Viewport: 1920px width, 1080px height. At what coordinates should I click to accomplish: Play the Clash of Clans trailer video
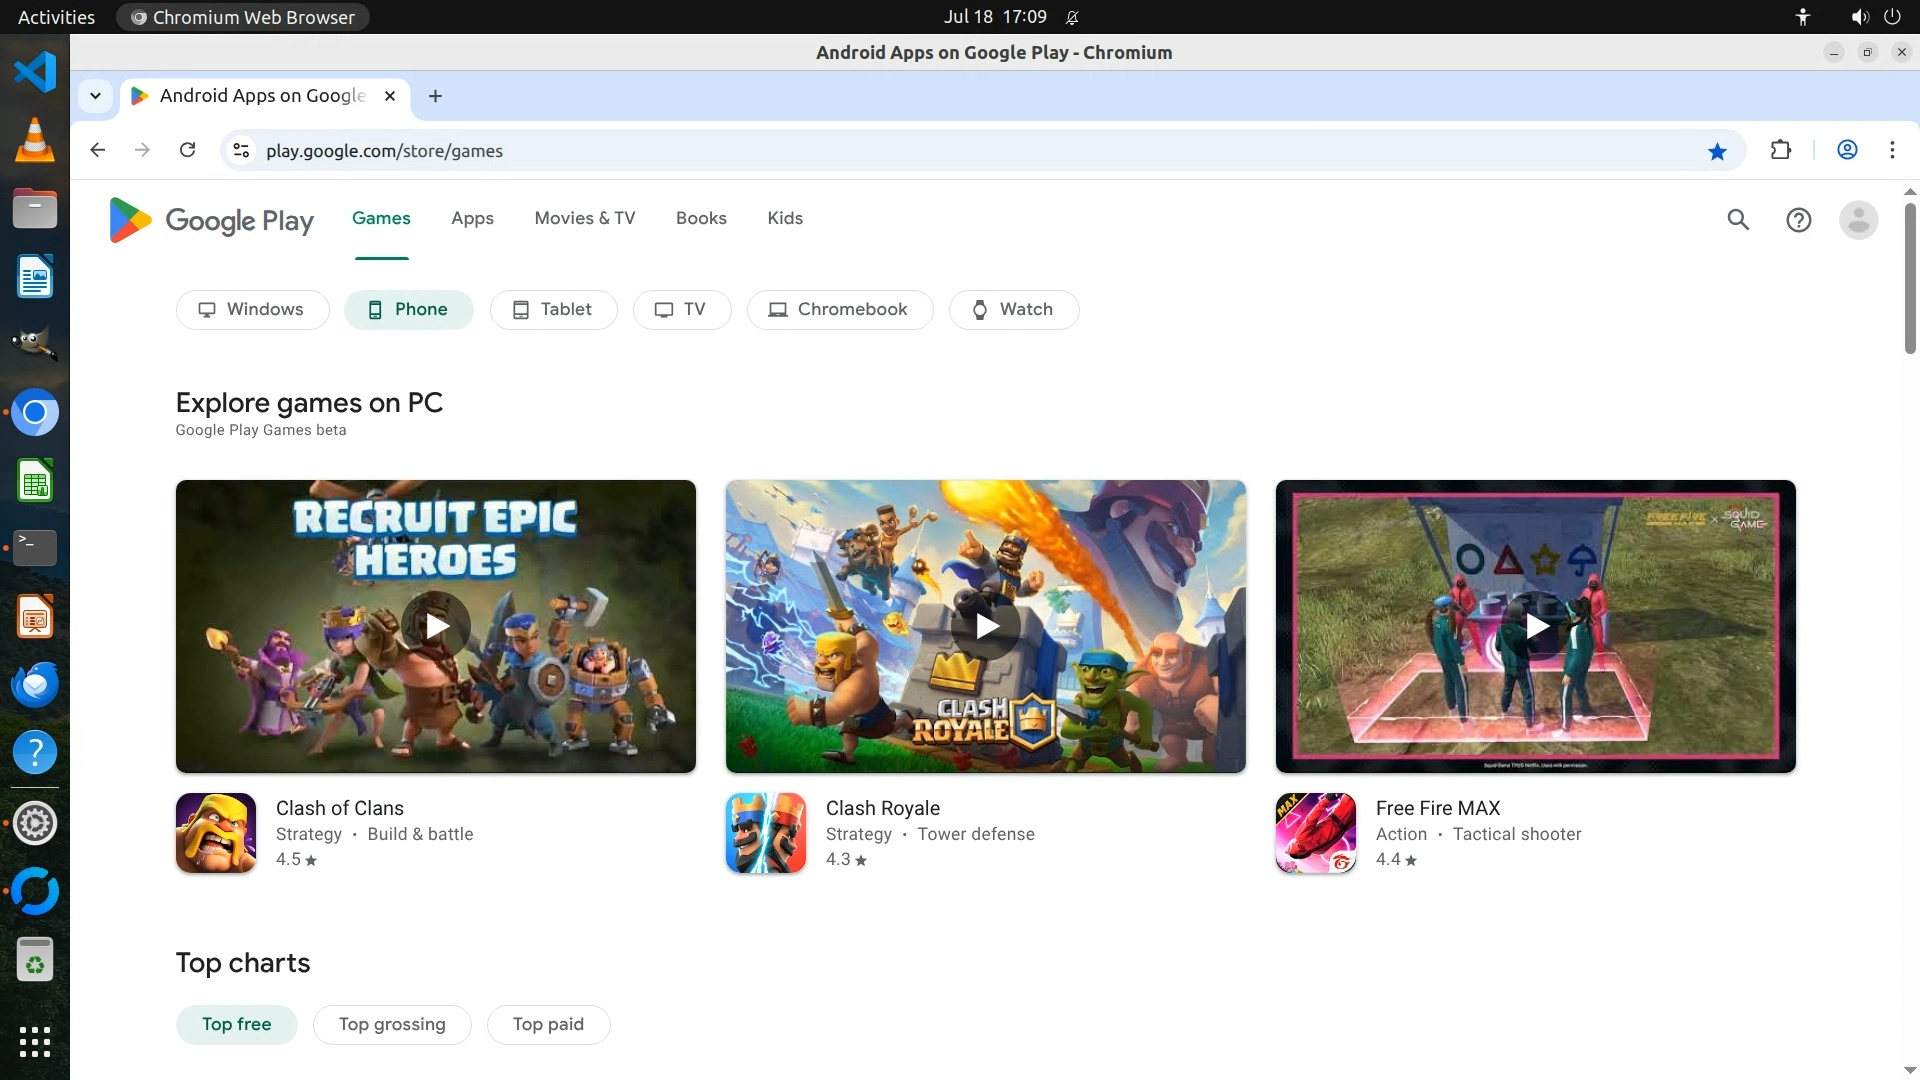(x=436, y=626)
